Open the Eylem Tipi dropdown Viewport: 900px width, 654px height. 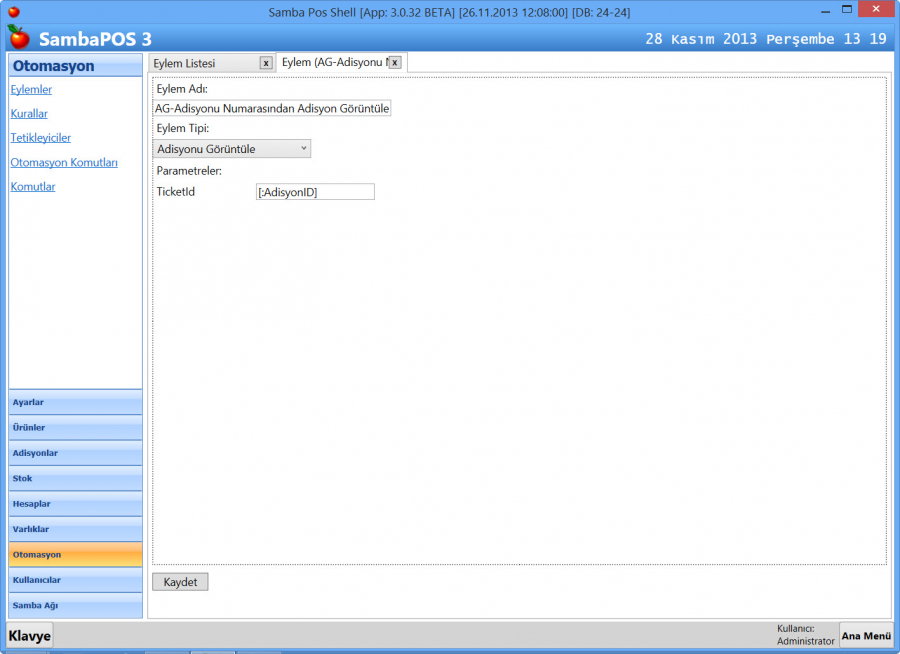pos(233,149)
